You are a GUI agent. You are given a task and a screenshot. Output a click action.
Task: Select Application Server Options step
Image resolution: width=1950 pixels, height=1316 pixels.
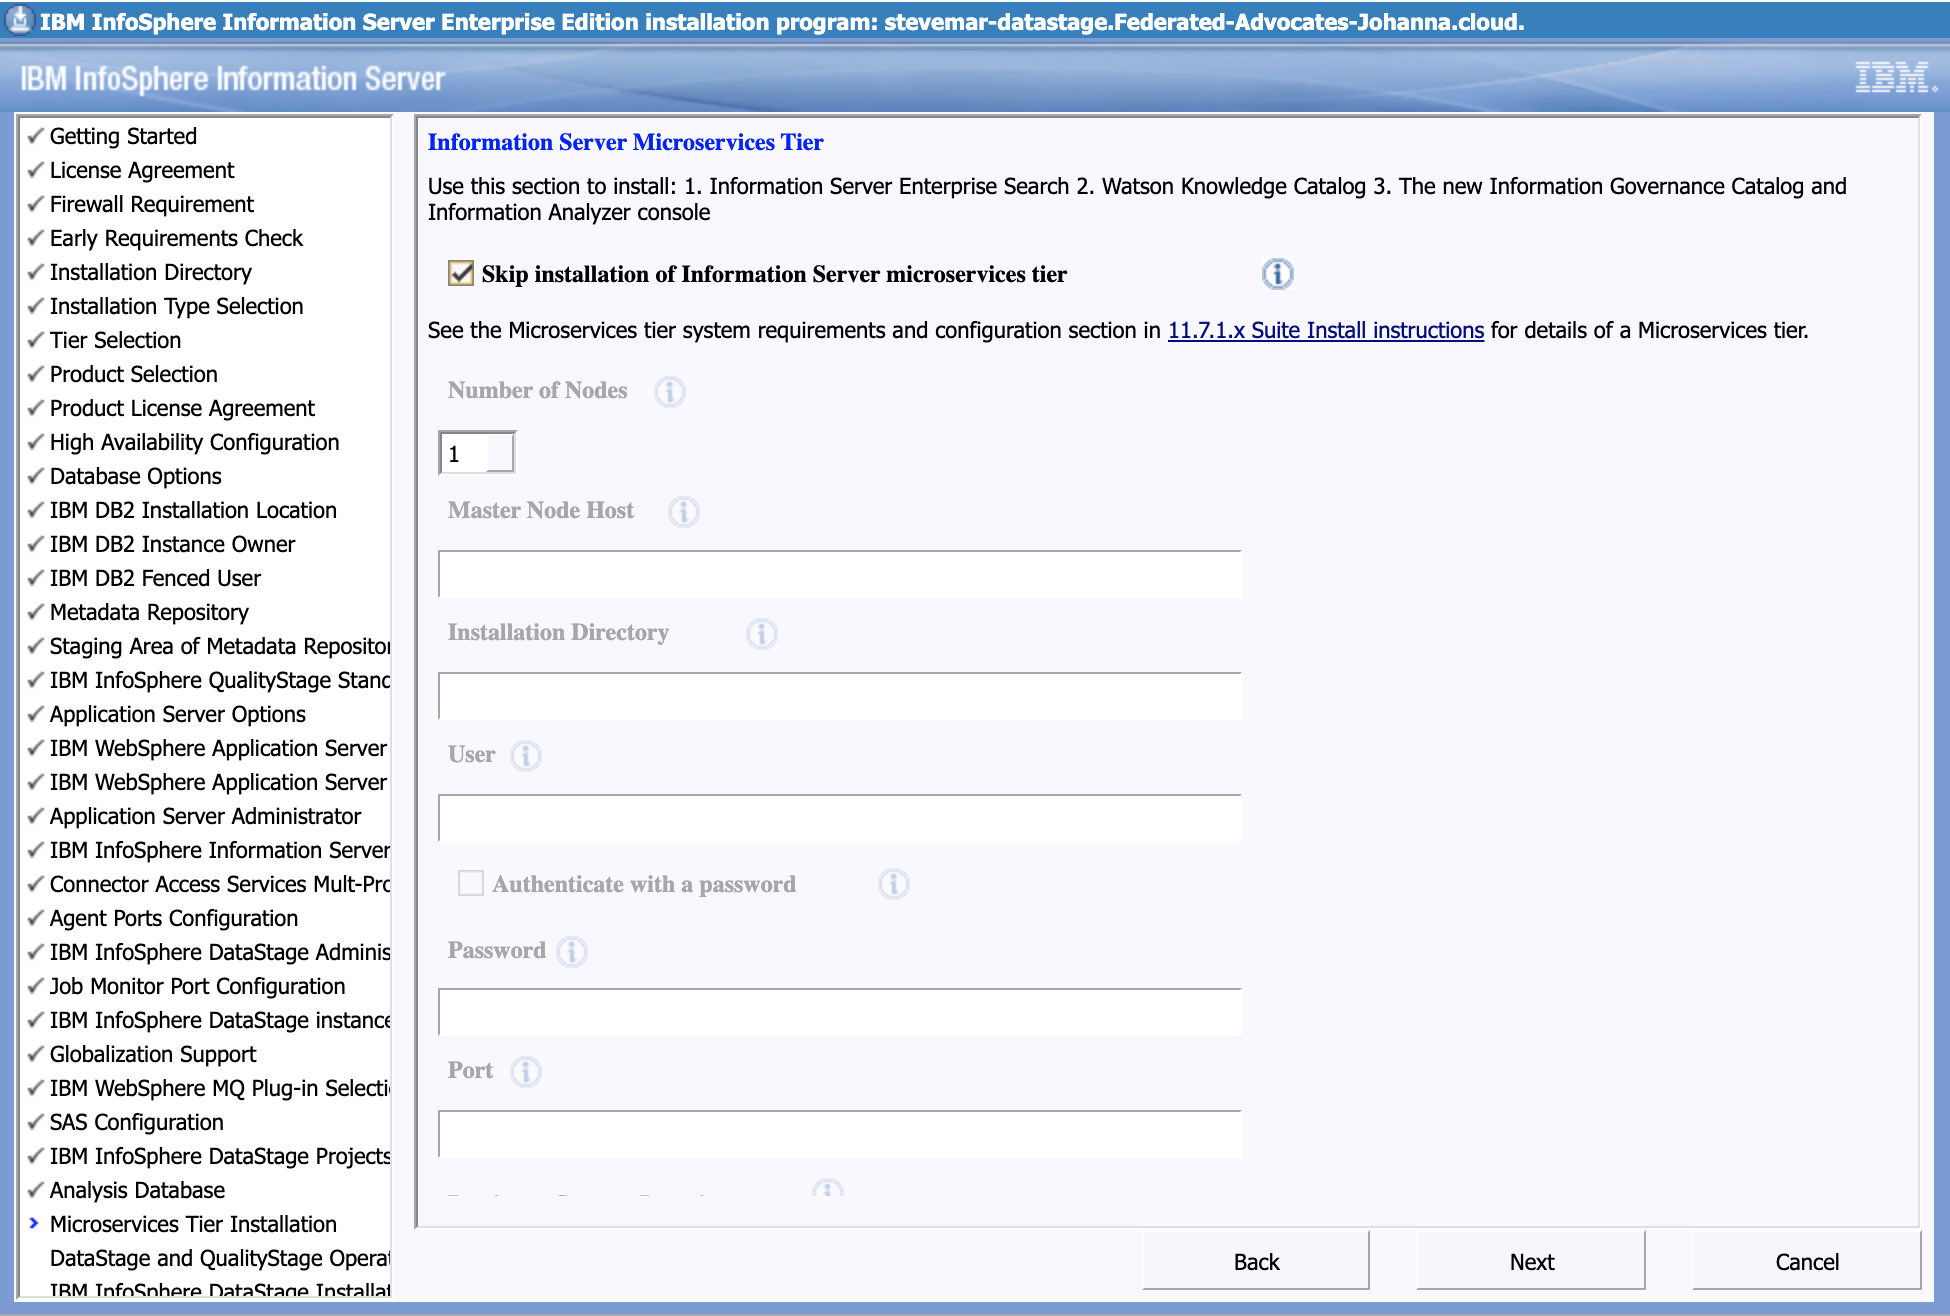tap(177, 714)
